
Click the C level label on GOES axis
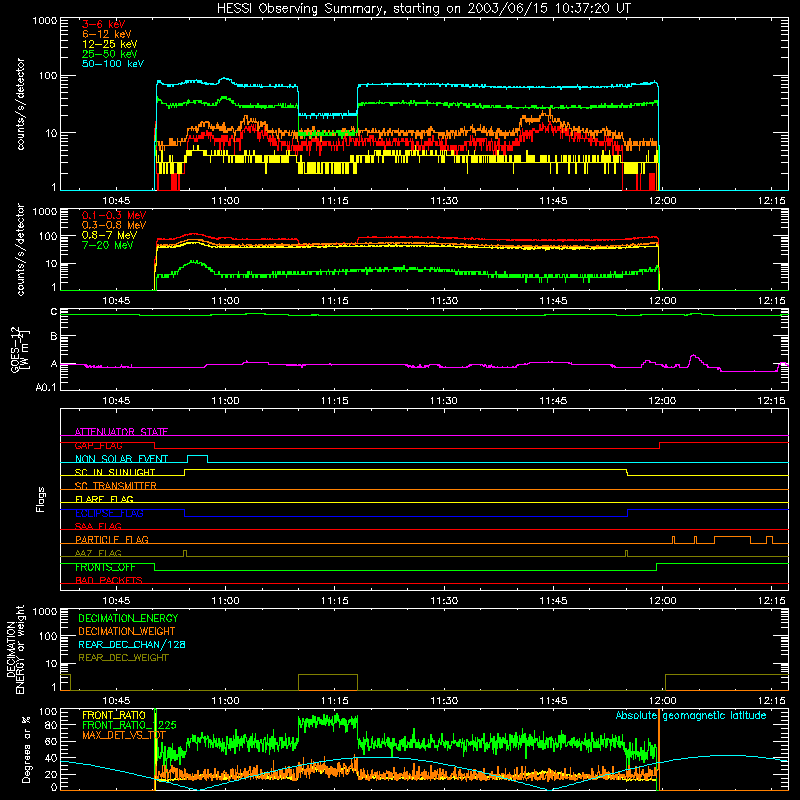pyautogui.click(x=54, y=312)
